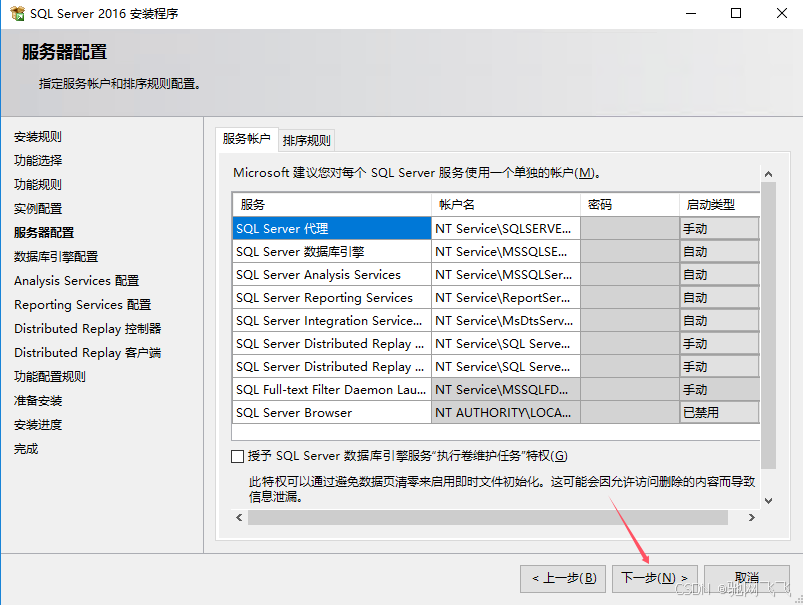Click 服务器配置 step in sidebar
The image size is (803, 605).
pyautogui.click(x=44, y=233)
